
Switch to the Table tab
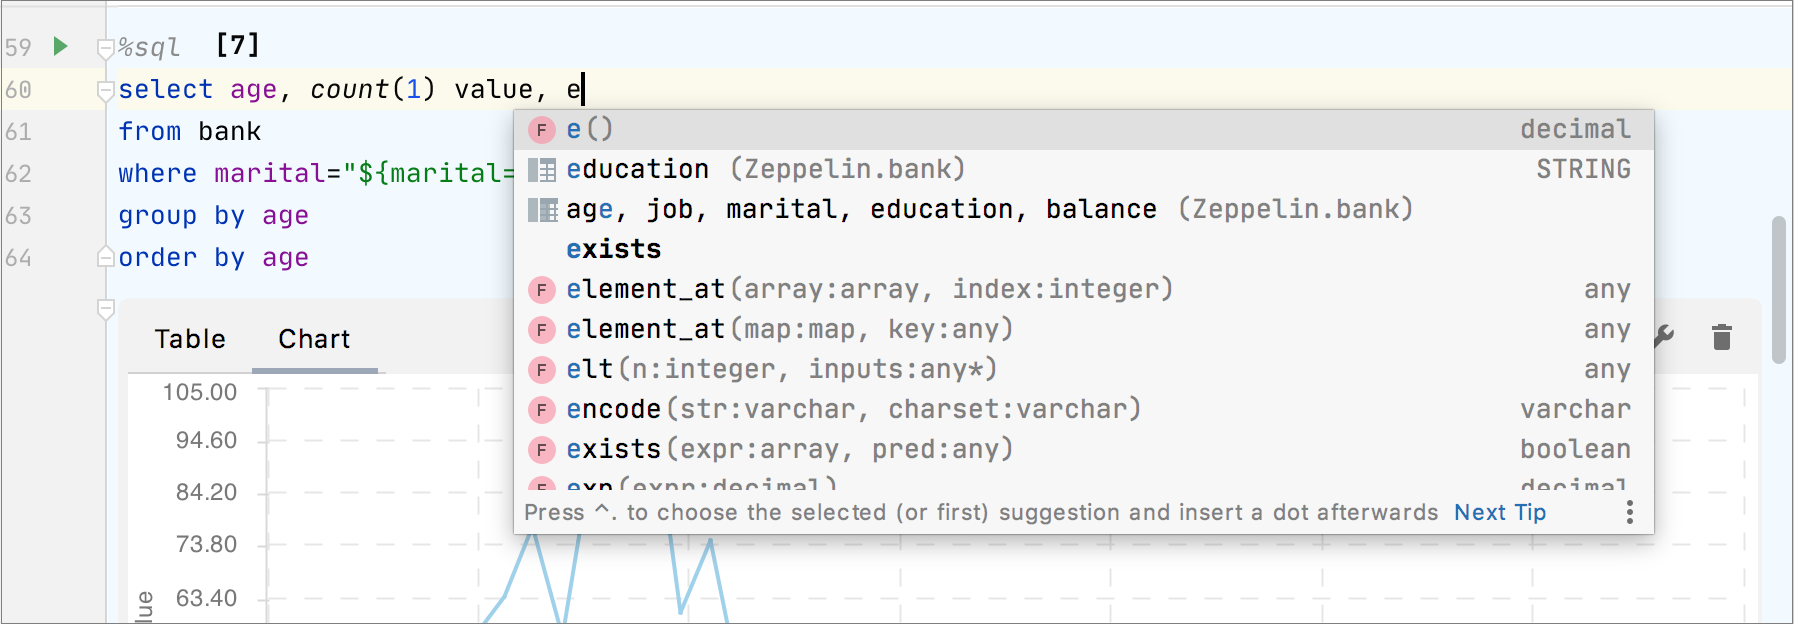190,339
